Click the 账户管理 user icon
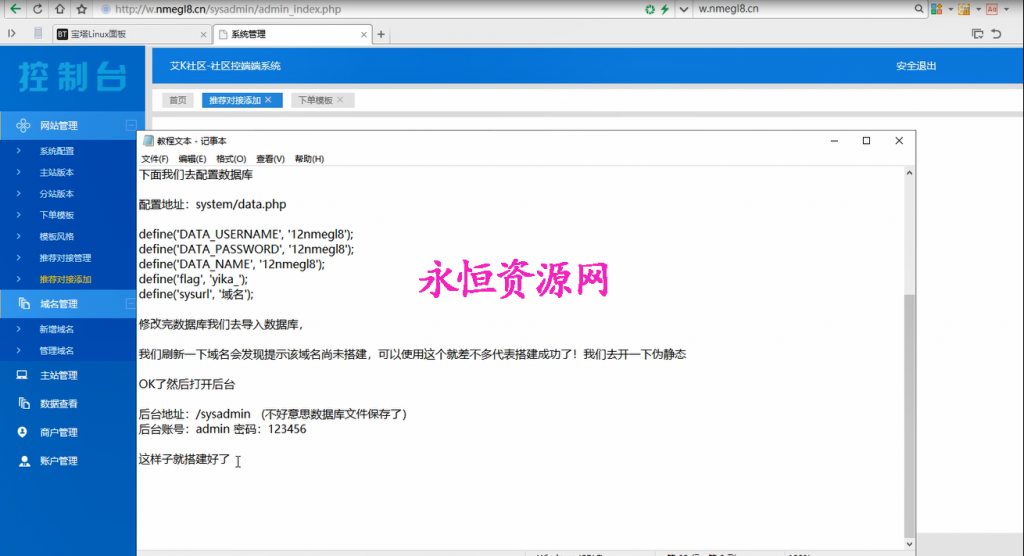This screenshot has height=556, width=1024. pyautogui.click(x=22, y=461)
